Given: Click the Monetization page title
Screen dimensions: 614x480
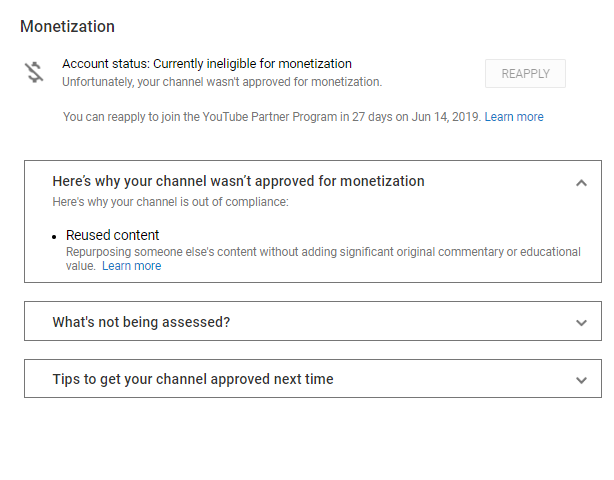Looking at the screenshot, I should pos(67,27).
